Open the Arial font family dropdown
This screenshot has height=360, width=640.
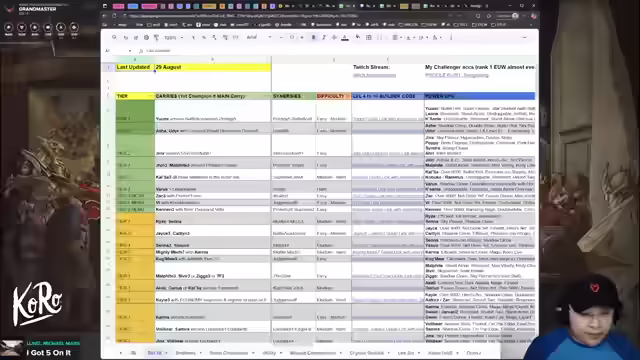tap(259, 38)
